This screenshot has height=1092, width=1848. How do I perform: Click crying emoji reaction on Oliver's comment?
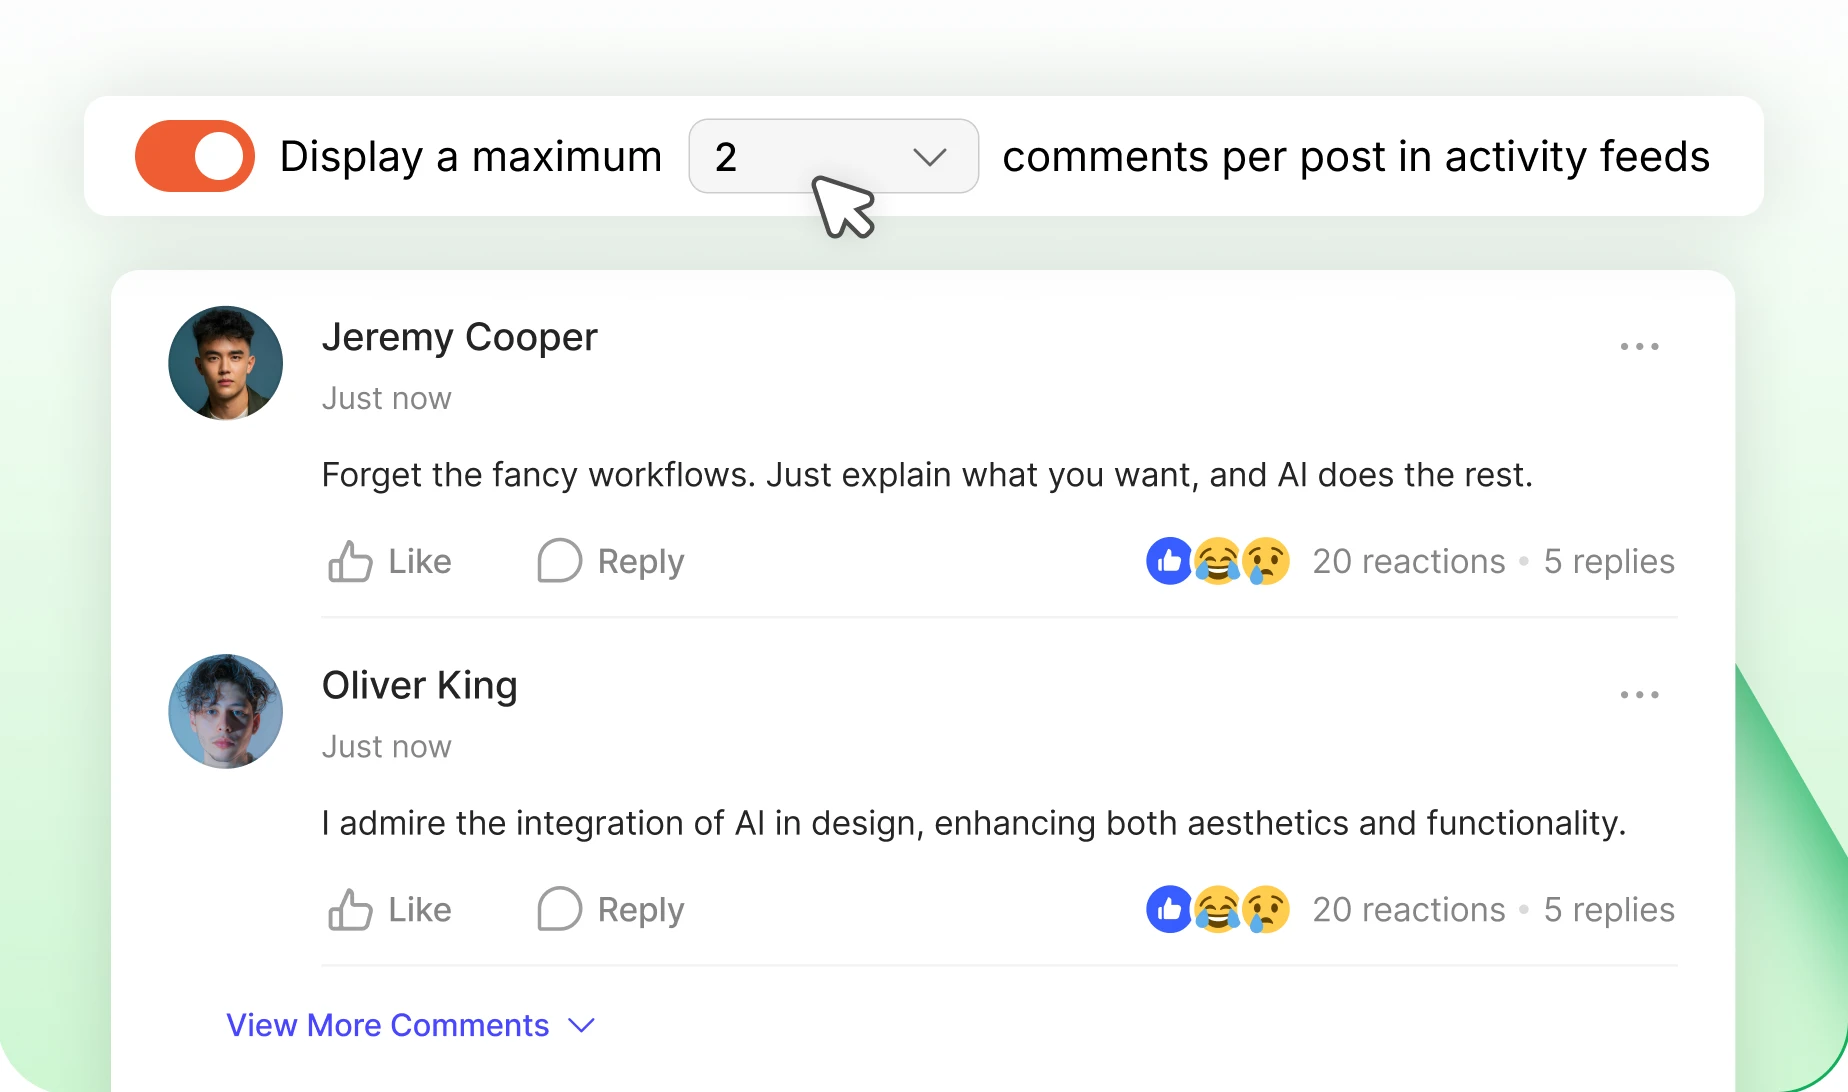1265,909
